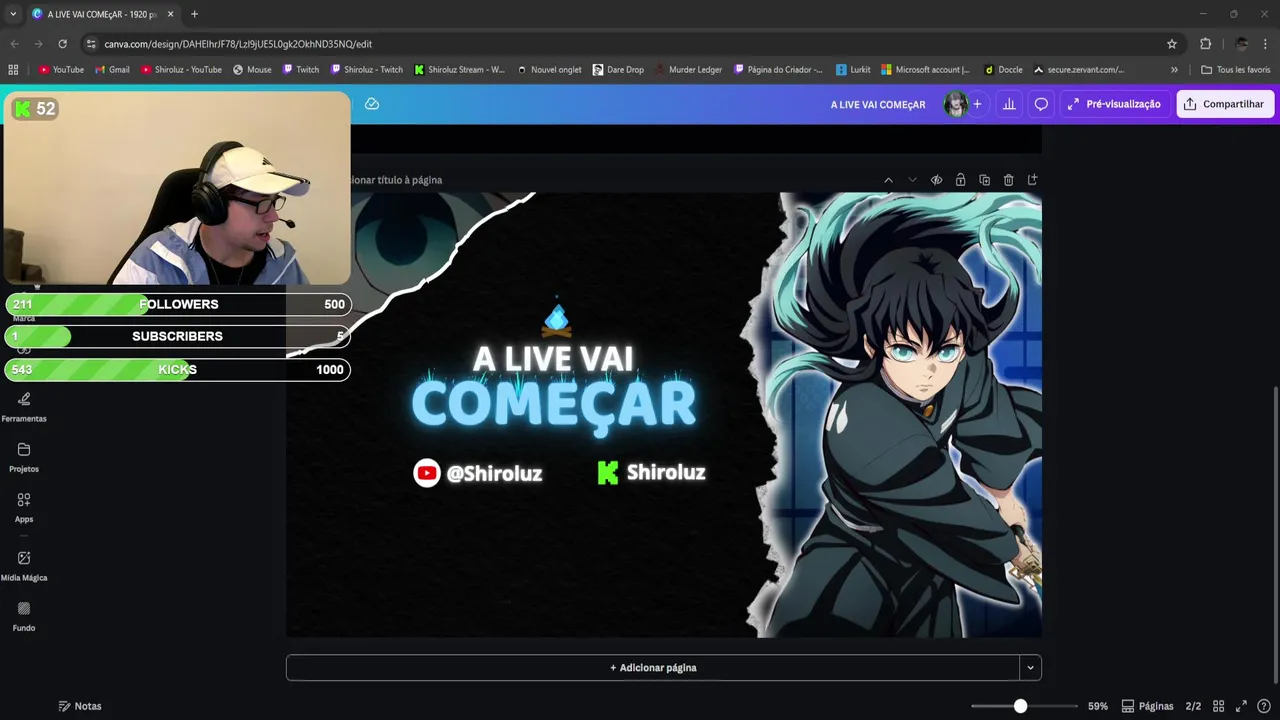Image resolution: width=1280 pixels, height=720 pixels.
Task: Delete the page with trash icon
Action: point(1008,180)
